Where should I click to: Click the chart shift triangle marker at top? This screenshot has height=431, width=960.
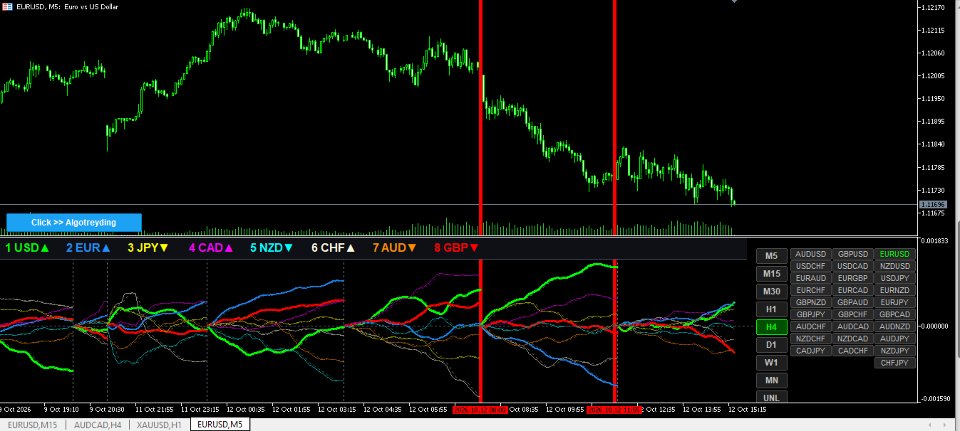click(x=734, y=2)
